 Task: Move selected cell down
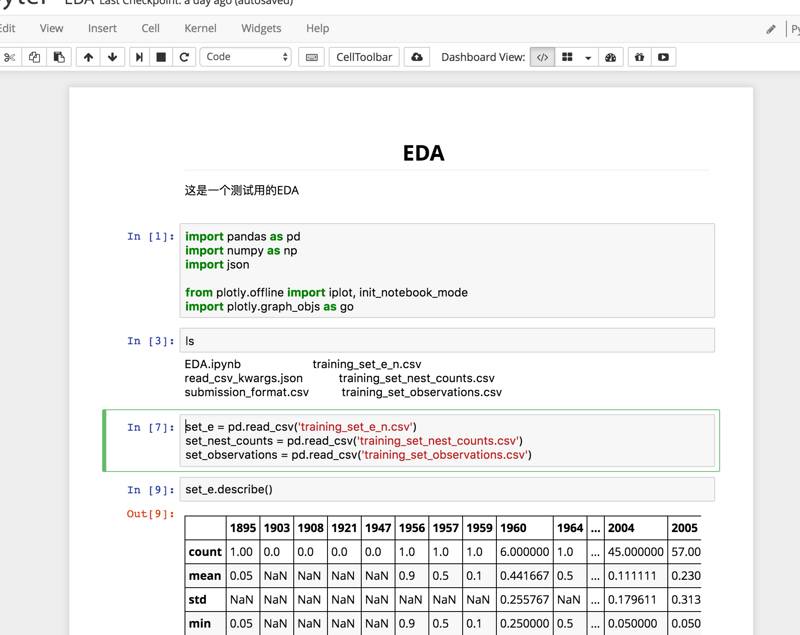tap(113, 57)
